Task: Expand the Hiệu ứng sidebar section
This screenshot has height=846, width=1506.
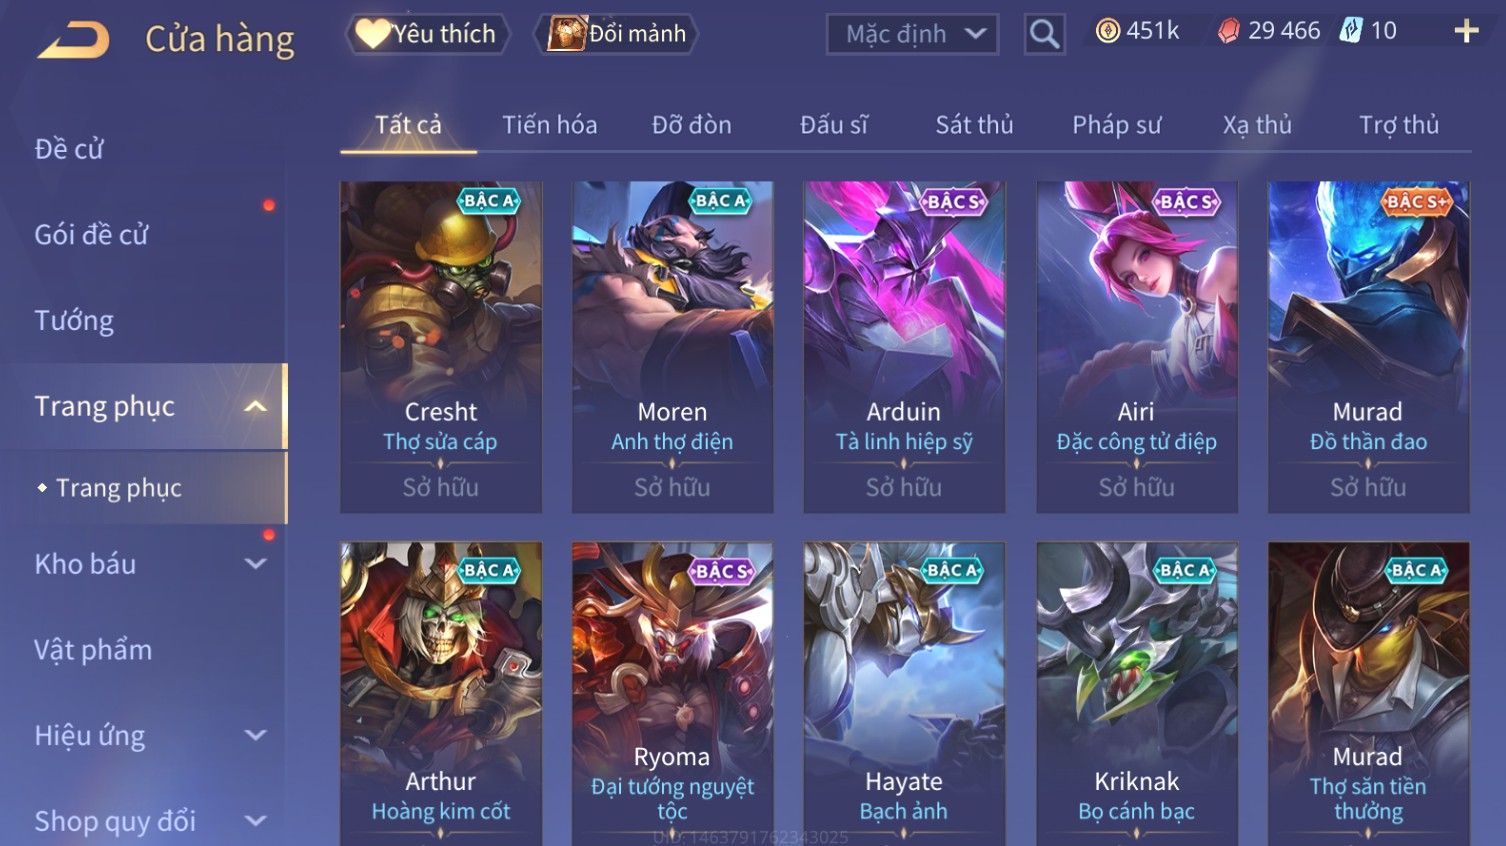Action: tap(256, 736)
